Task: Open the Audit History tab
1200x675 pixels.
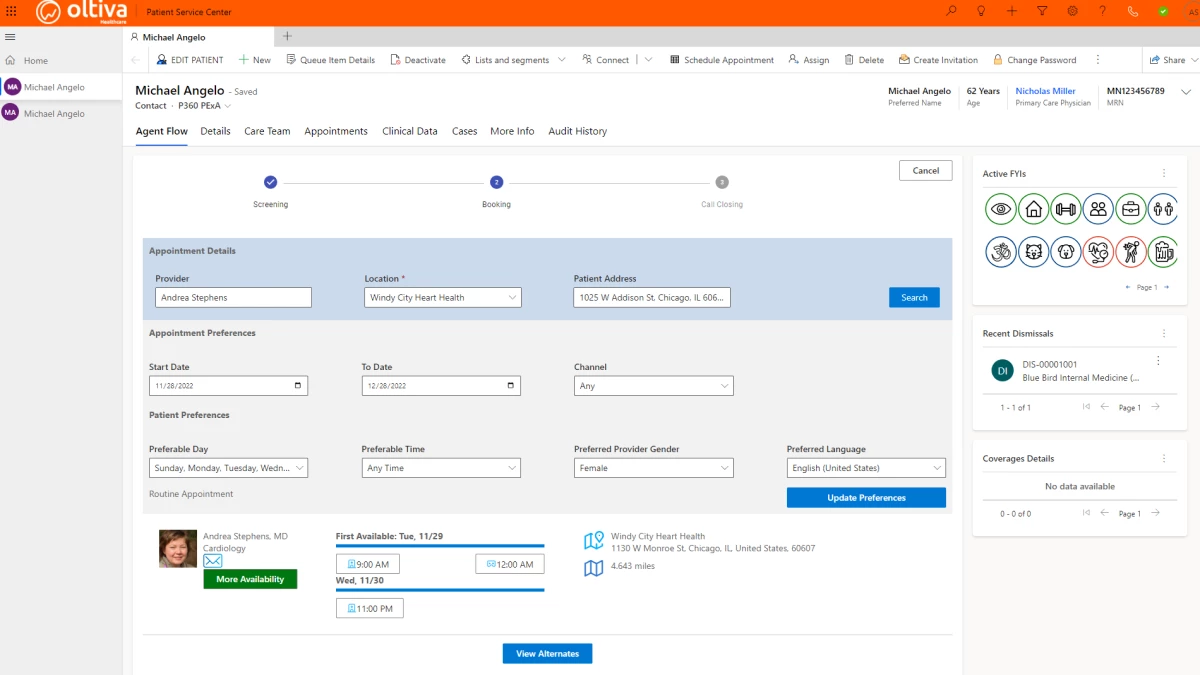Action: tap(577, 131)
